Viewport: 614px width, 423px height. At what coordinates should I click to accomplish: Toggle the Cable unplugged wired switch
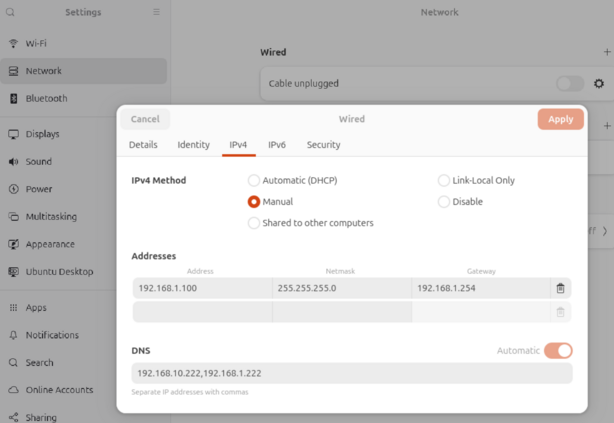(x=570, y=83)
